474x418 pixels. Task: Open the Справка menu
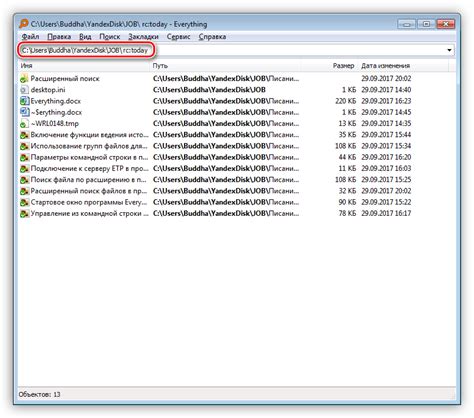pos(212,37)
